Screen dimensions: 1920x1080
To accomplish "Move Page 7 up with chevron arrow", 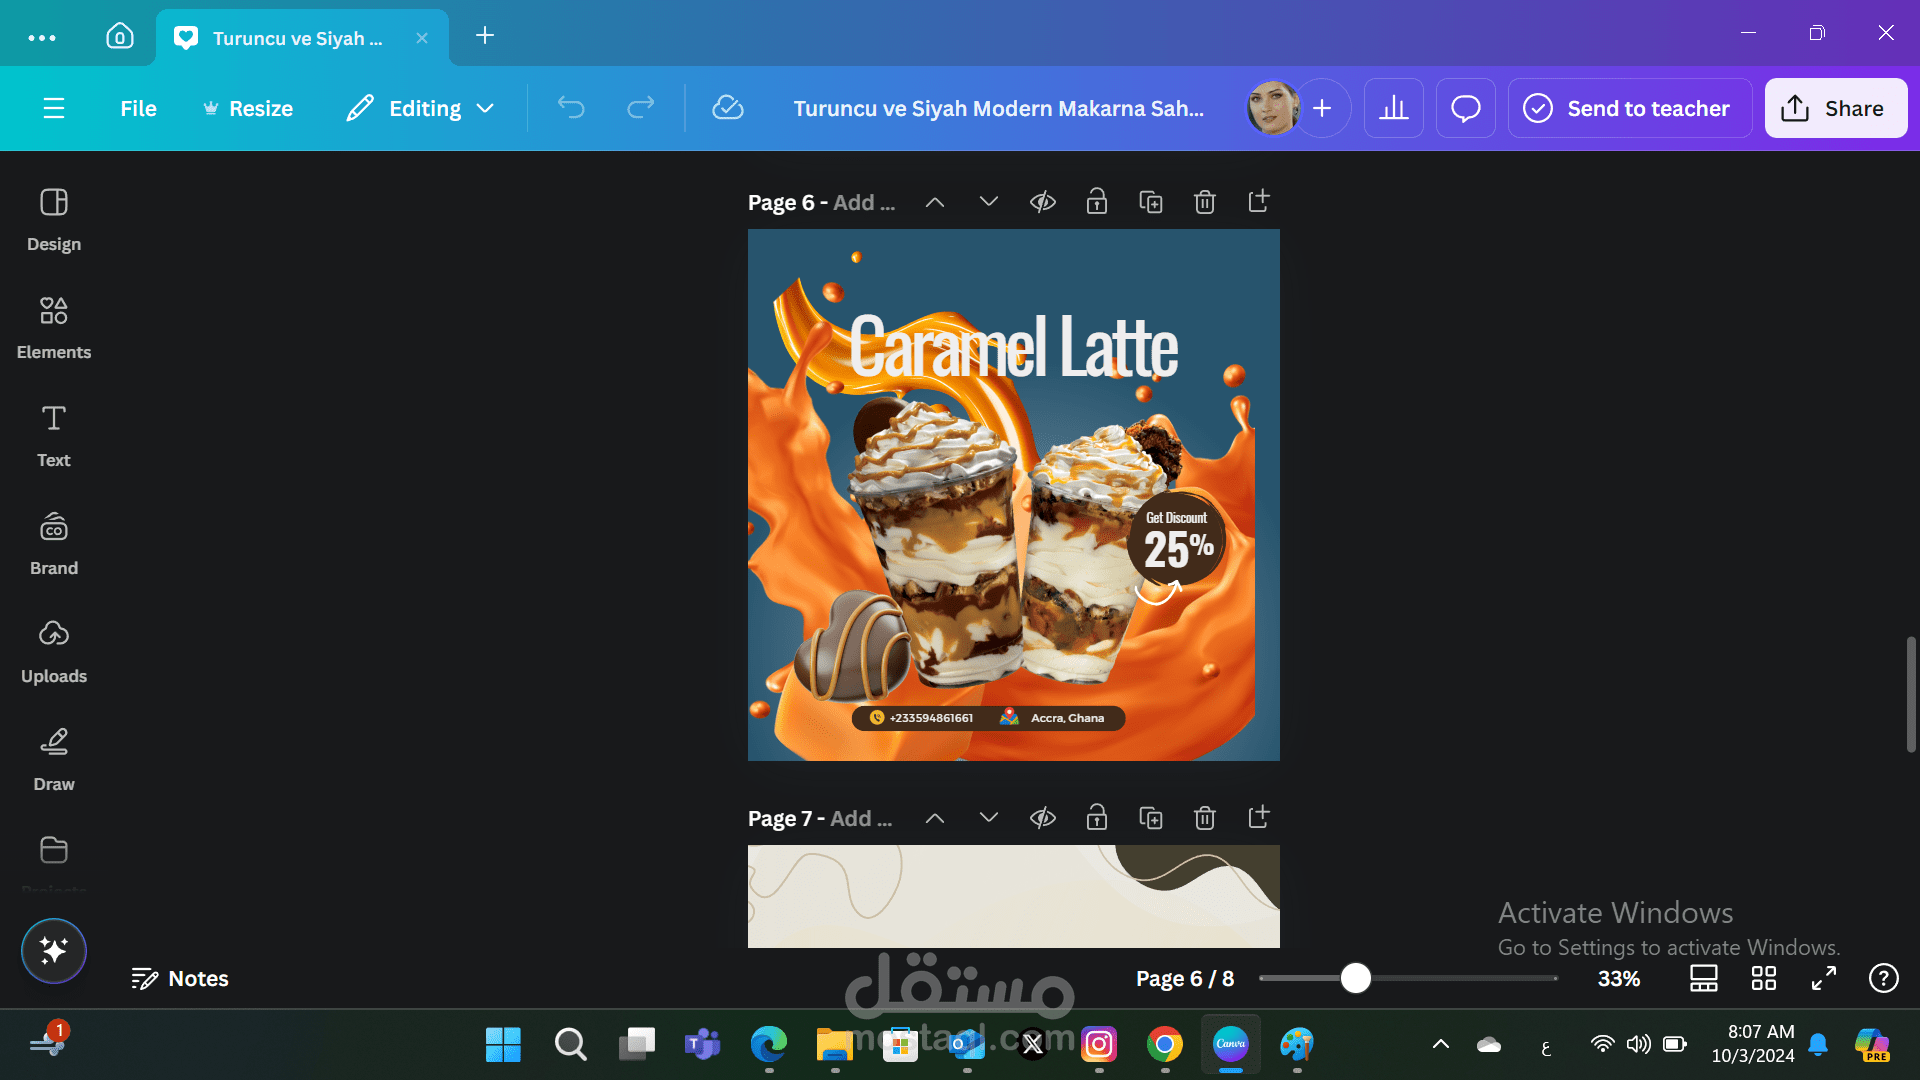I will (934, 818).
